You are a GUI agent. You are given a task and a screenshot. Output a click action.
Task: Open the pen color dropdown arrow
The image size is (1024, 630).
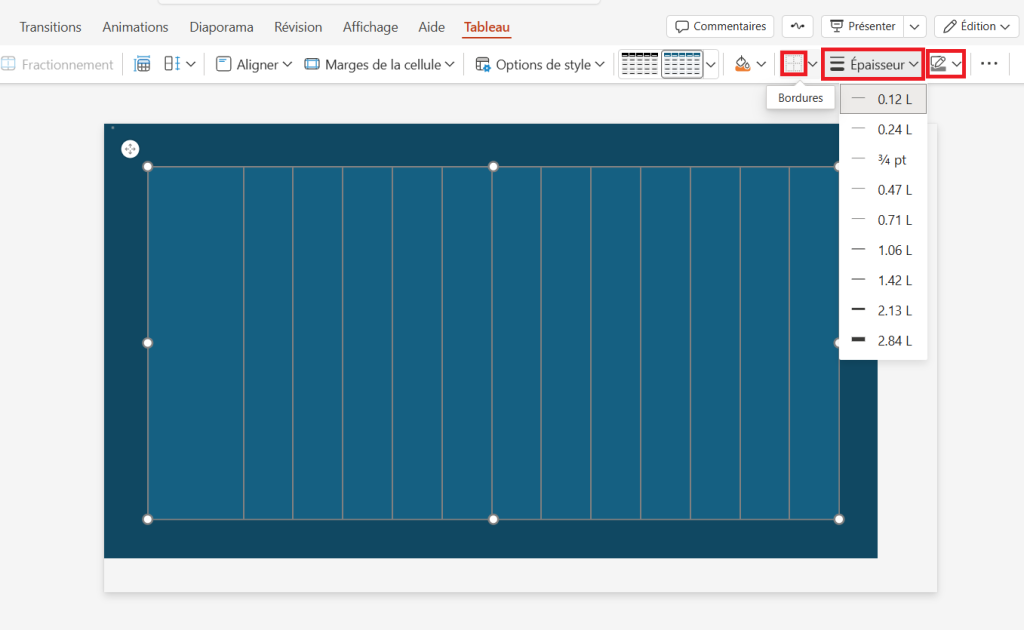click(x=956, y=64)
